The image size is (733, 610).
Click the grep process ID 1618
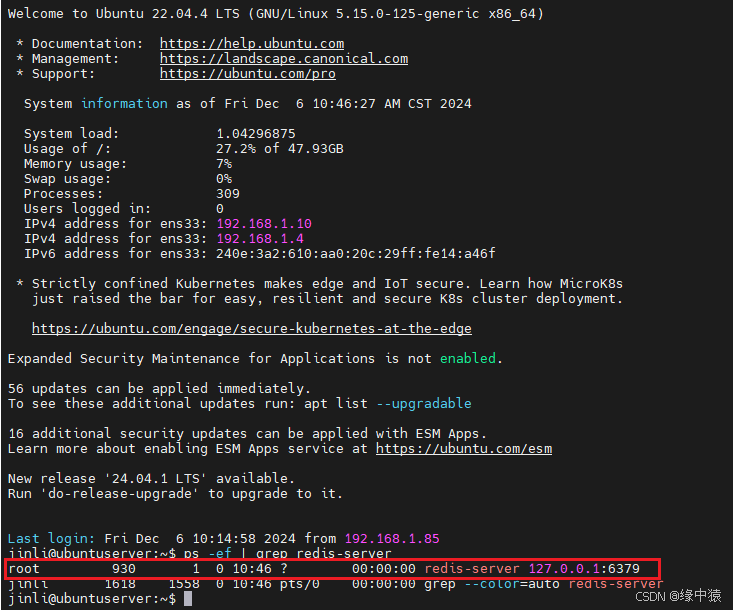[x=120, y=584]
